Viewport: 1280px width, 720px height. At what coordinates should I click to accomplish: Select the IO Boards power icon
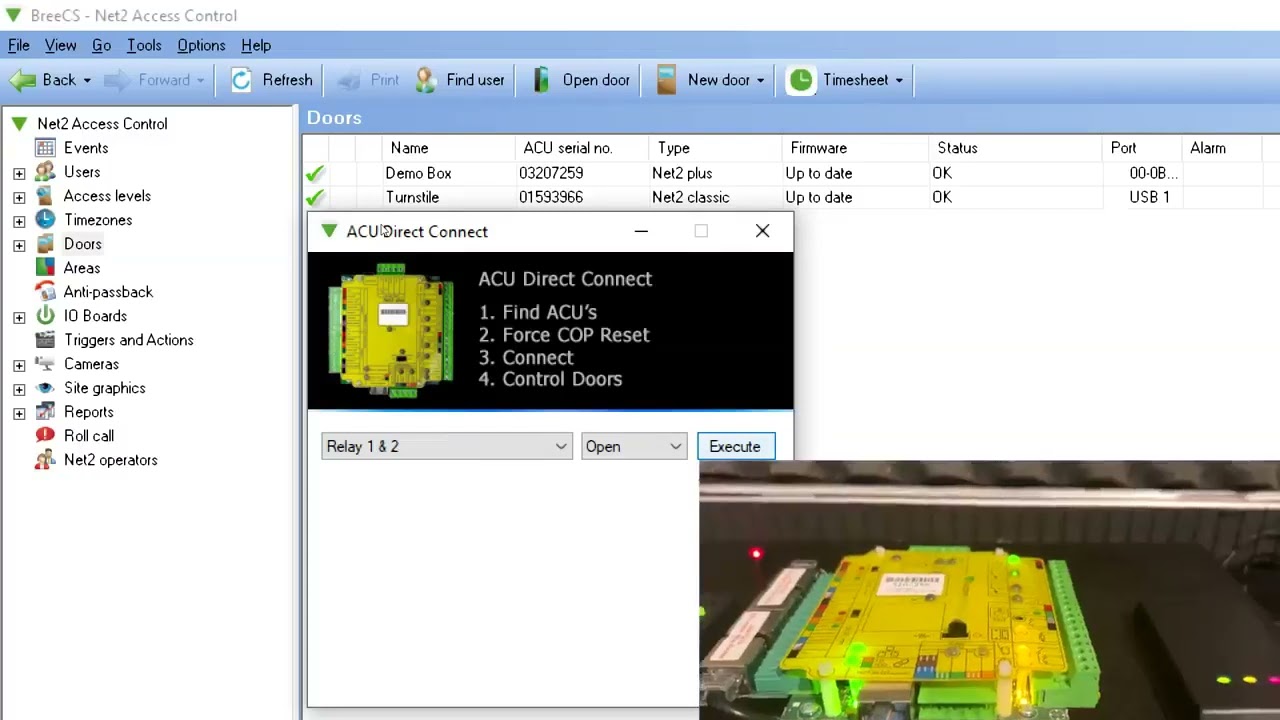pyautogui.click(x=45, y=316)
